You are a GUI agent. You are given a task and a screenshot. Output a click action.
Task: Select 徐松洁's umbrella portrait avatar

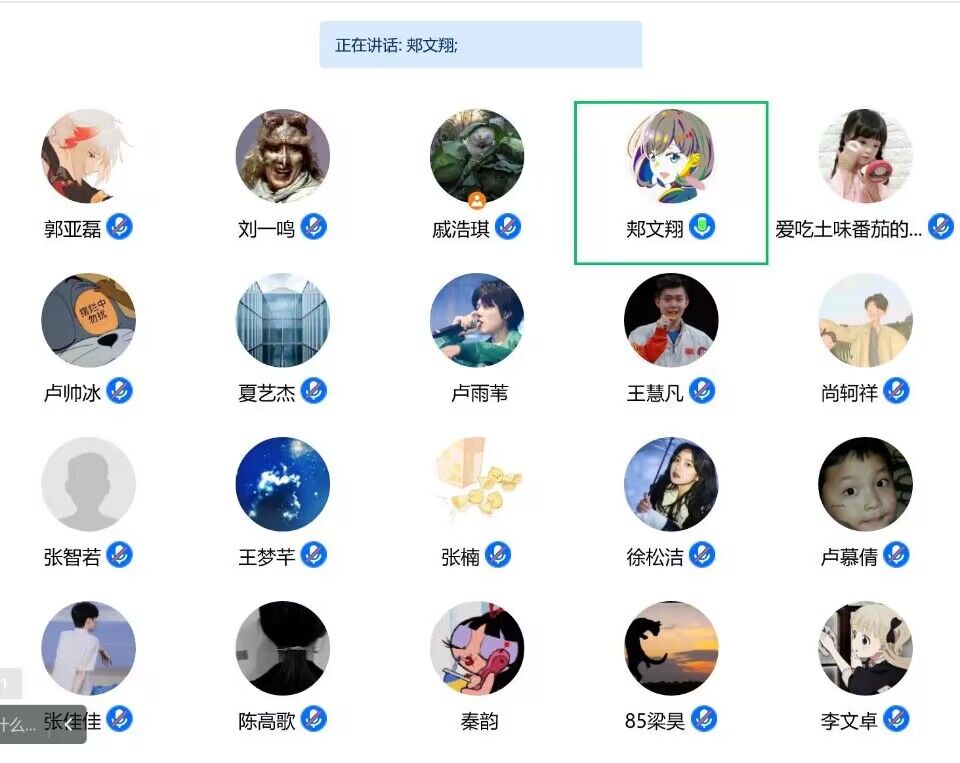pyautogui.click(x=671, y=484)
